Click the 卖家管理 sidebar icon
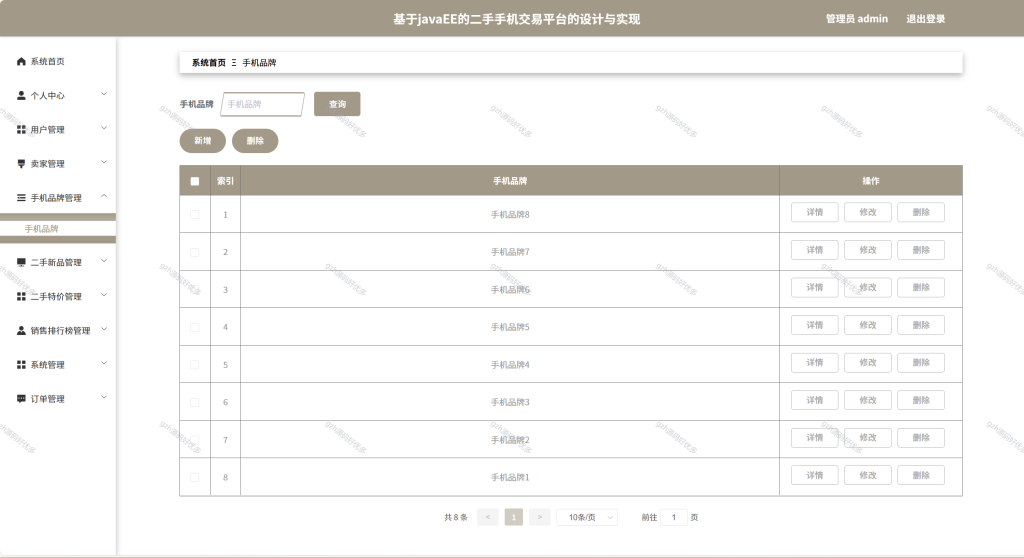 tap(21, 164)
